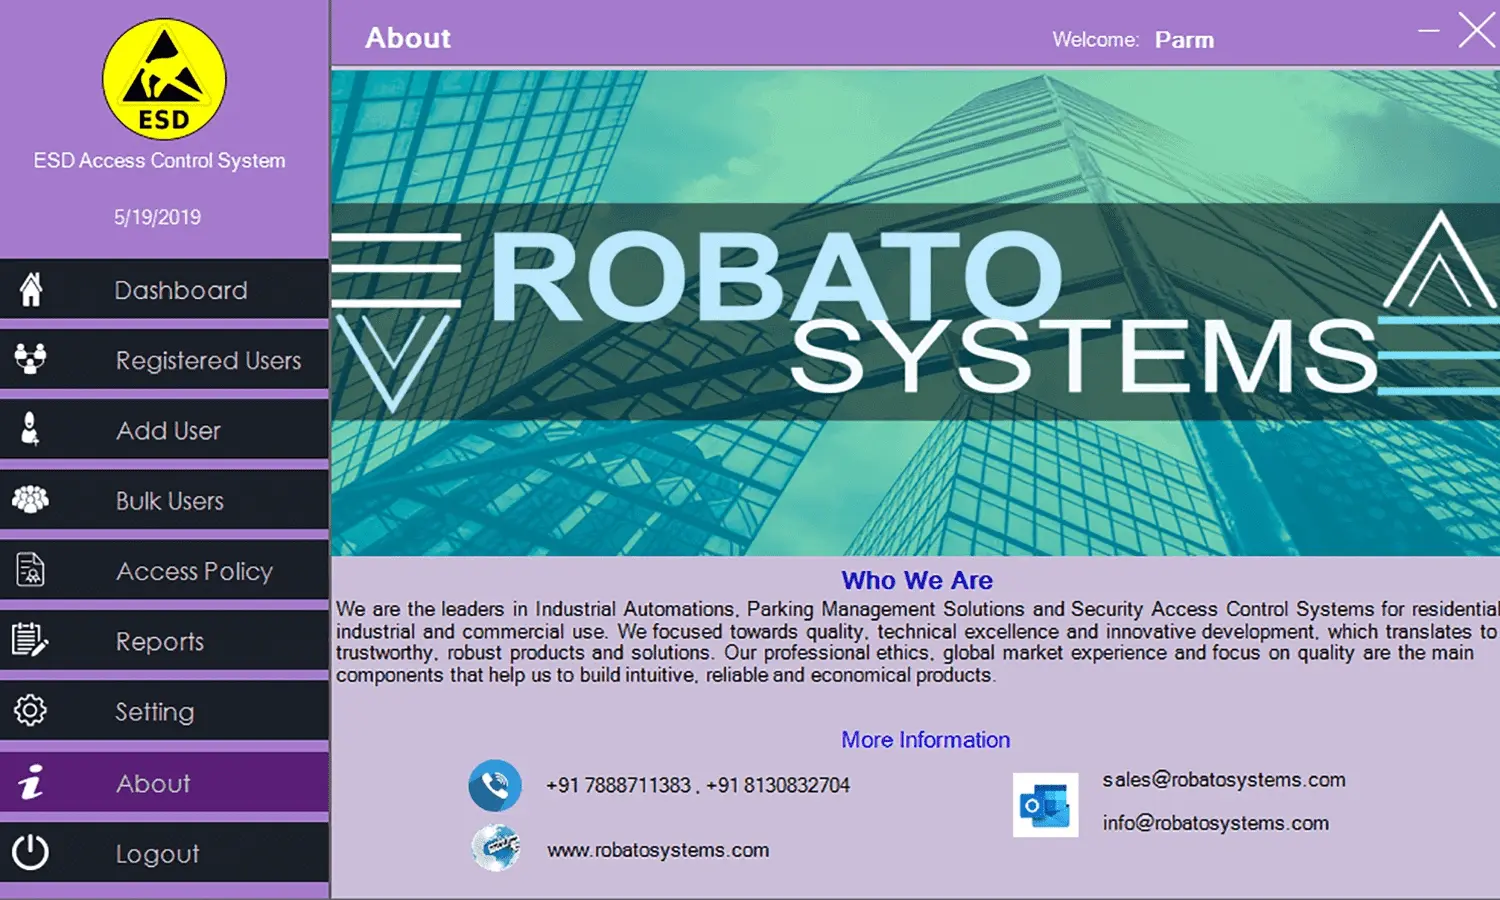Go to the Reports section
Screen dimensions: 1500x900
point(160,641)
